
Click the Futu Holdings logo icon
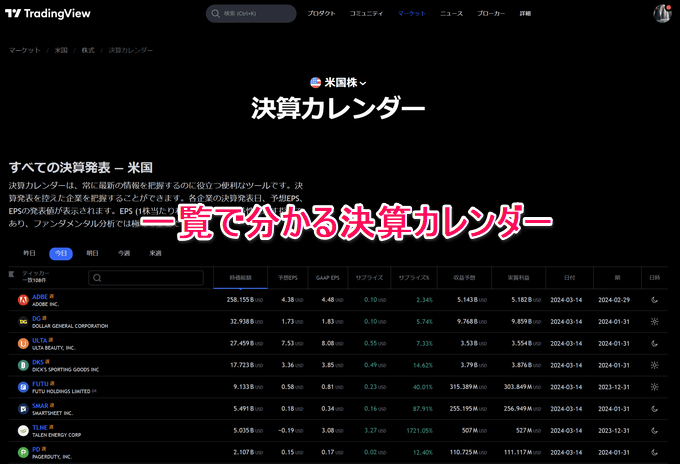(x=23, y=386)
